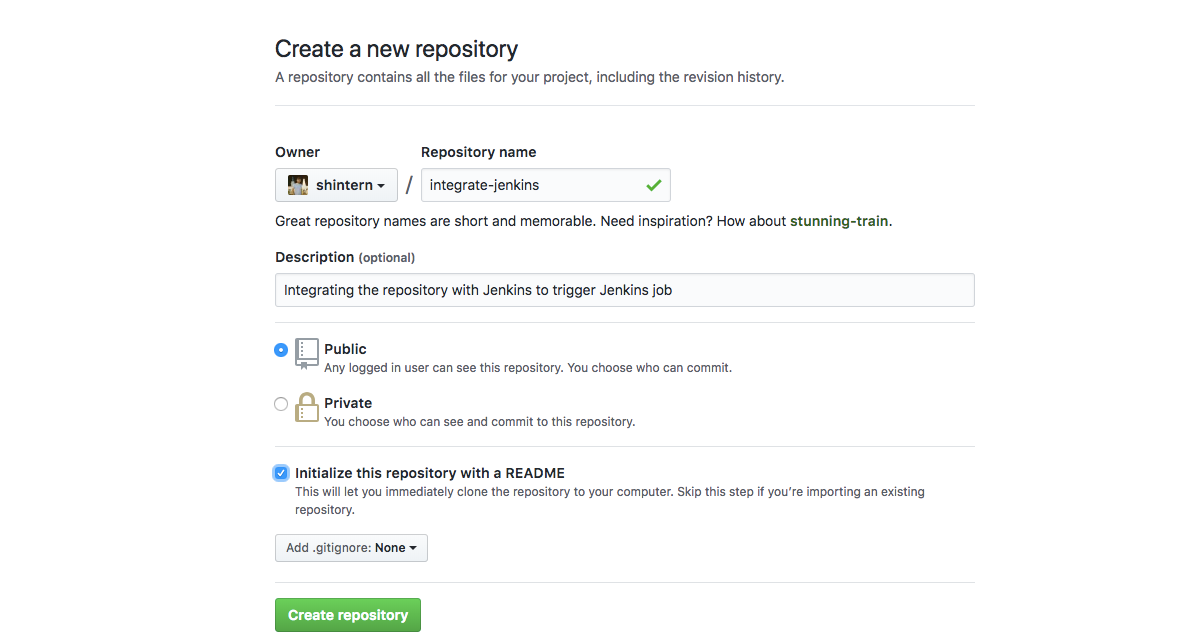1197x635 pixels.
Task: Click the Public option label text
Action: click(345, 349)
